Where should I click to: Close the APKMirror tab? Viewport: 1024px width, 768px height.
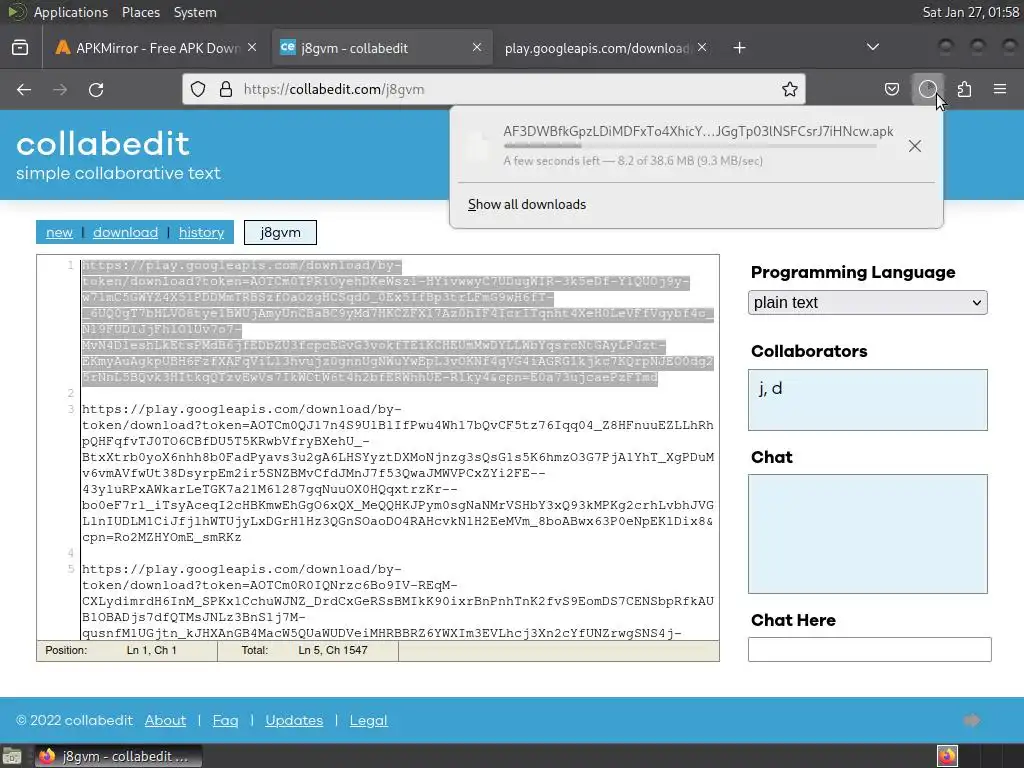(x=252, y=48)
